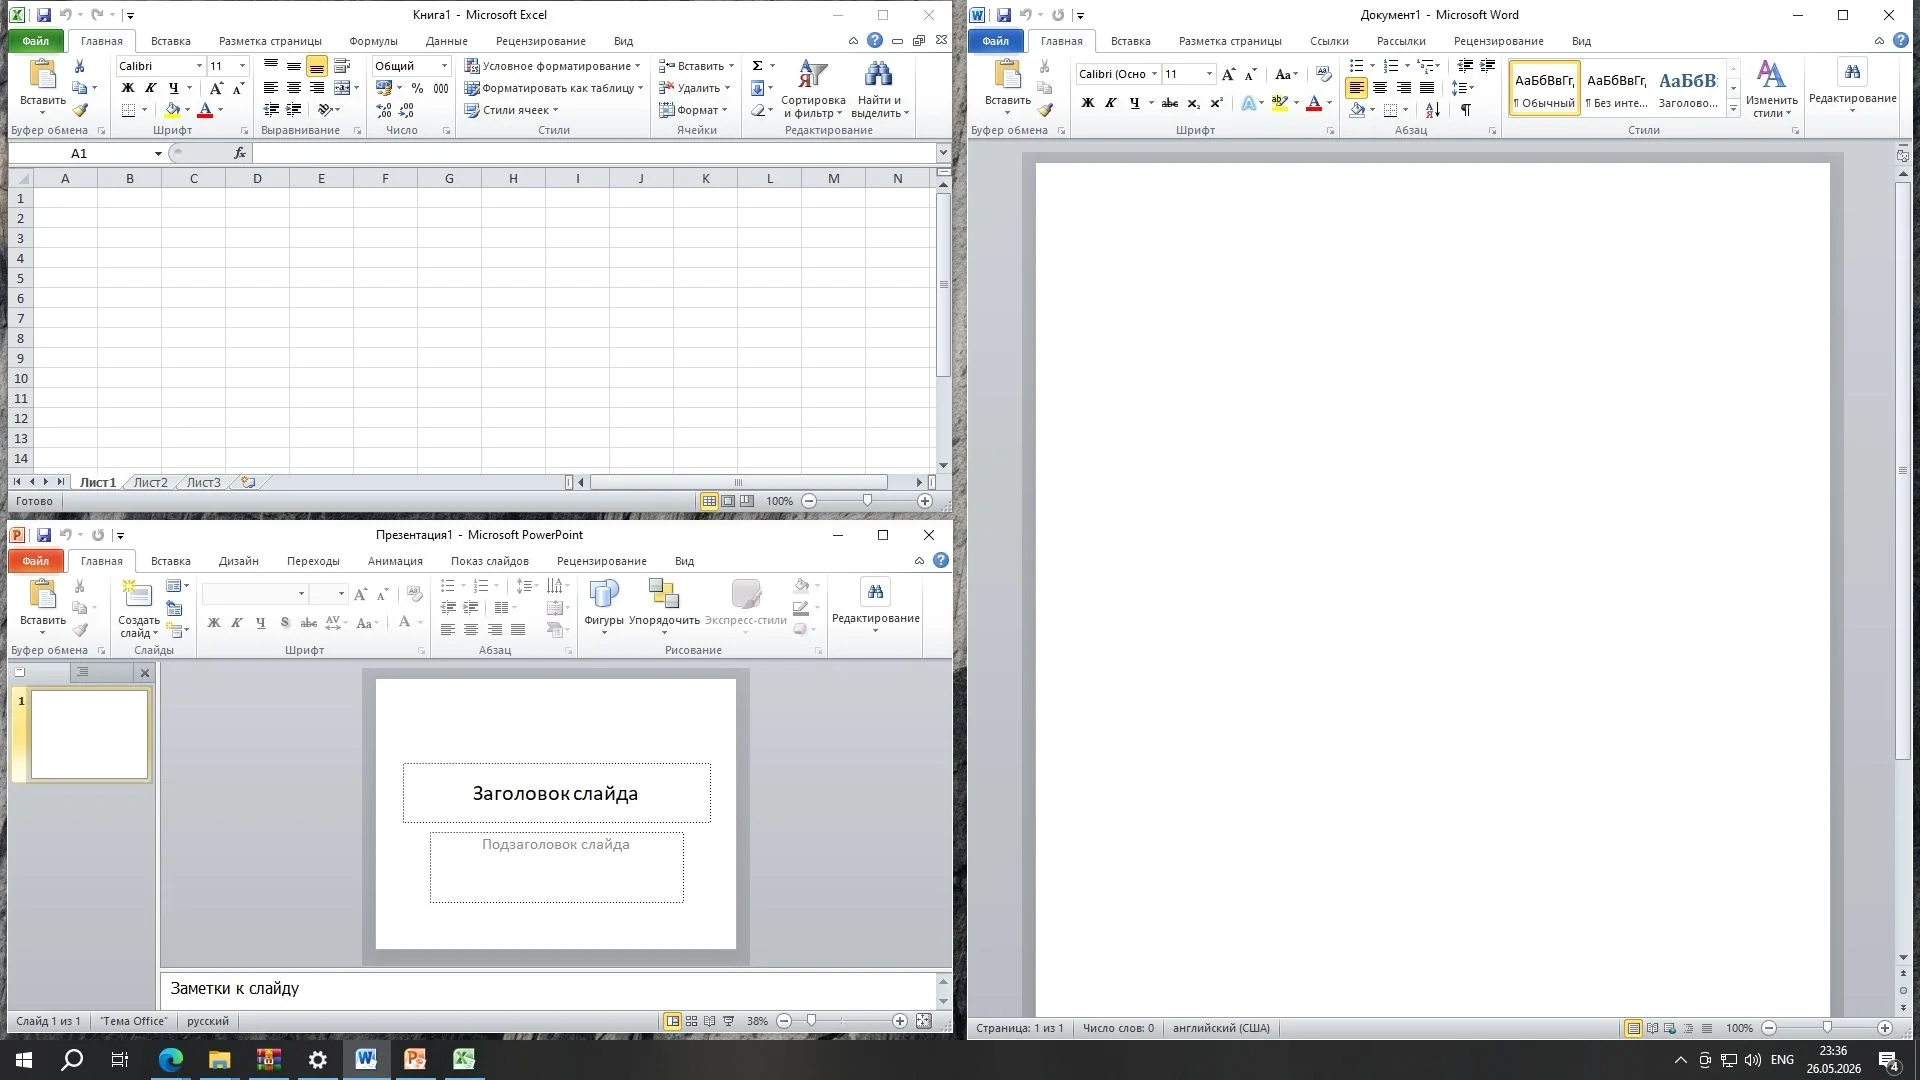Select slide 1 thumbnail in PowerPoint
Screen dimensions: 1920x1080
[90, 735]
